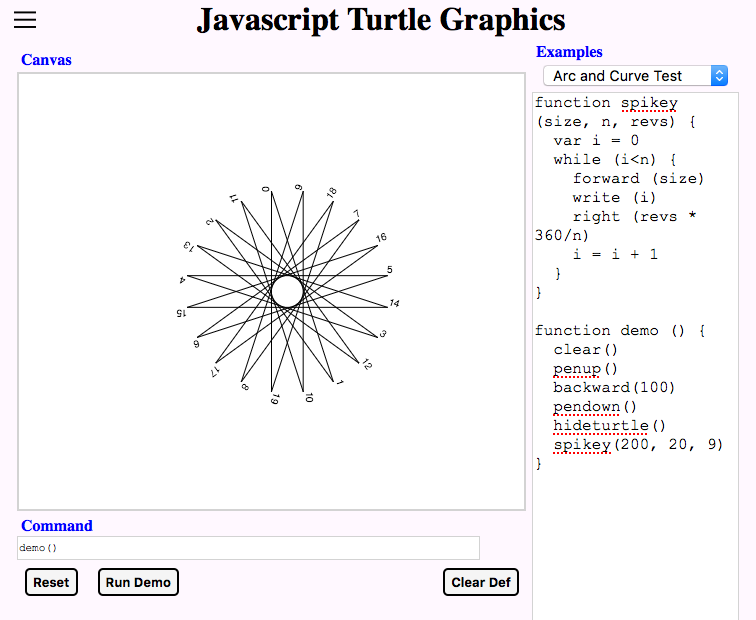Click the Run Demo button
This screenshot has width=756, height=620.
[x=138, y=582]
